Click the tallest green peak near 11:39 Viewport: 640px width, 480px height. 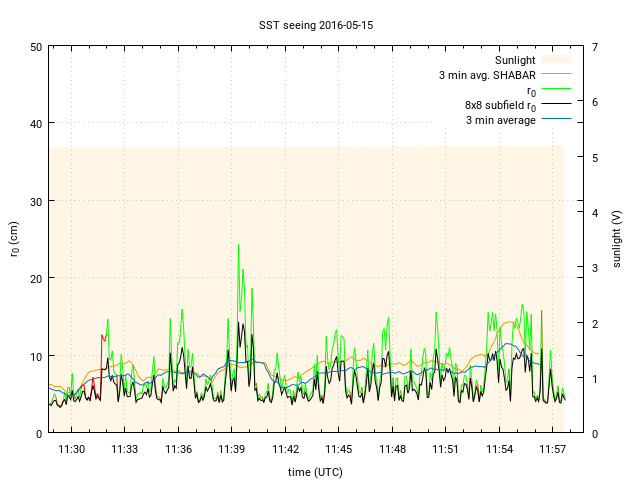pyautogui.click(x=238, y=246)
